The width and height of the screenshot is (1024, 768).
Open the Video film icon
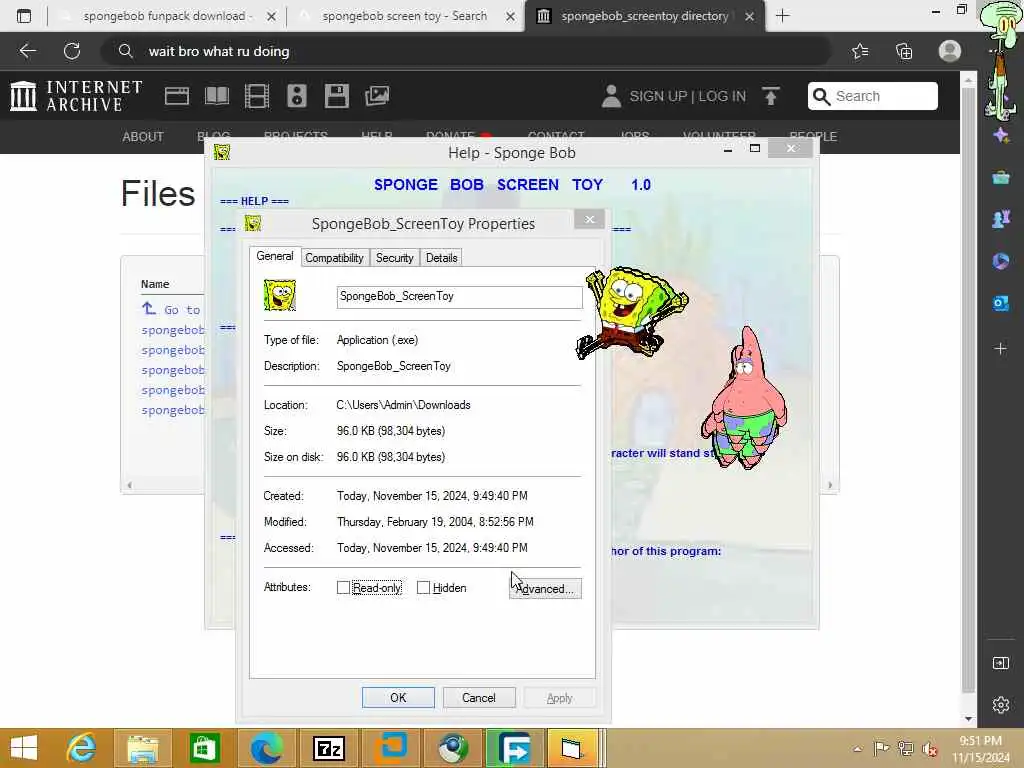pyautogui.click(x=257, y=96)
